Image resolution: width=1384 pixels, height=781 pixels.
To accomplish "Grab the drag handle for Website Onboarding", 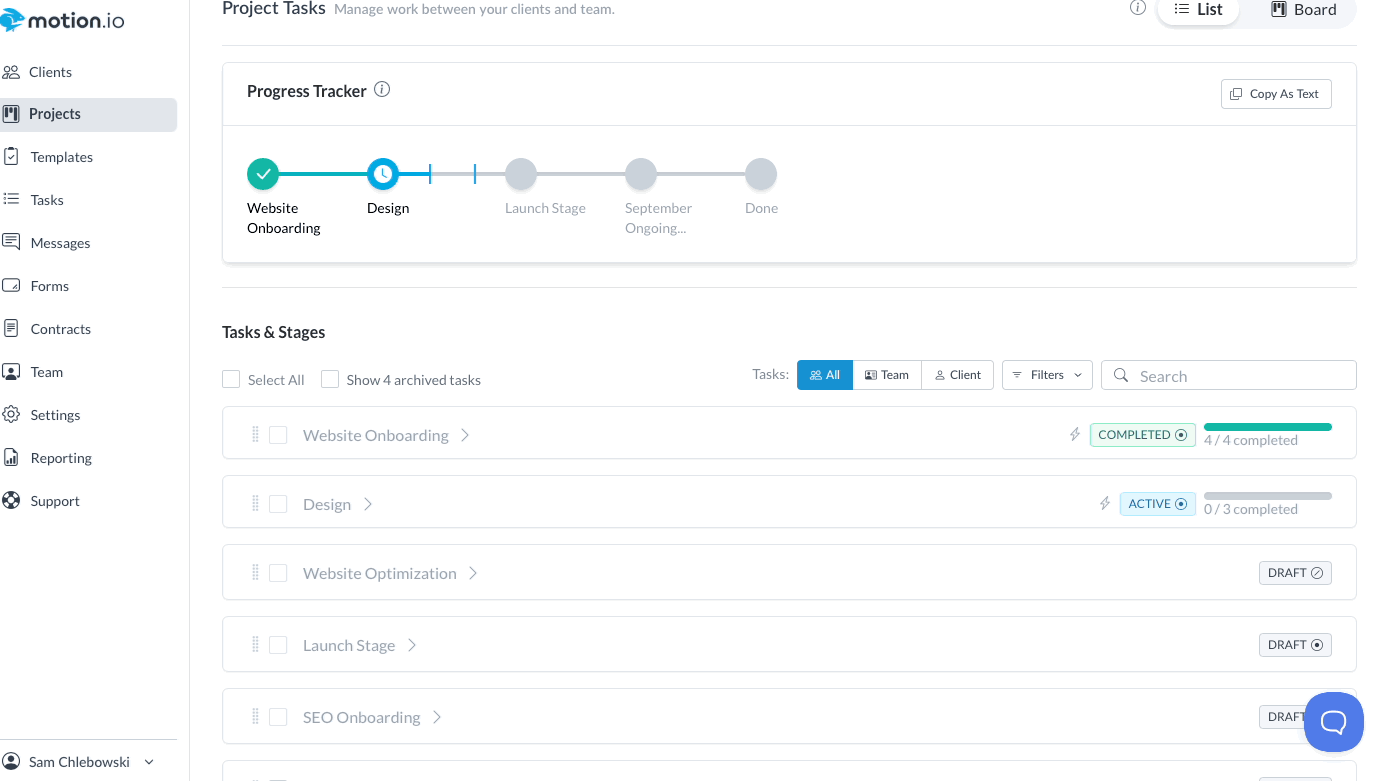I will (255, 435).
